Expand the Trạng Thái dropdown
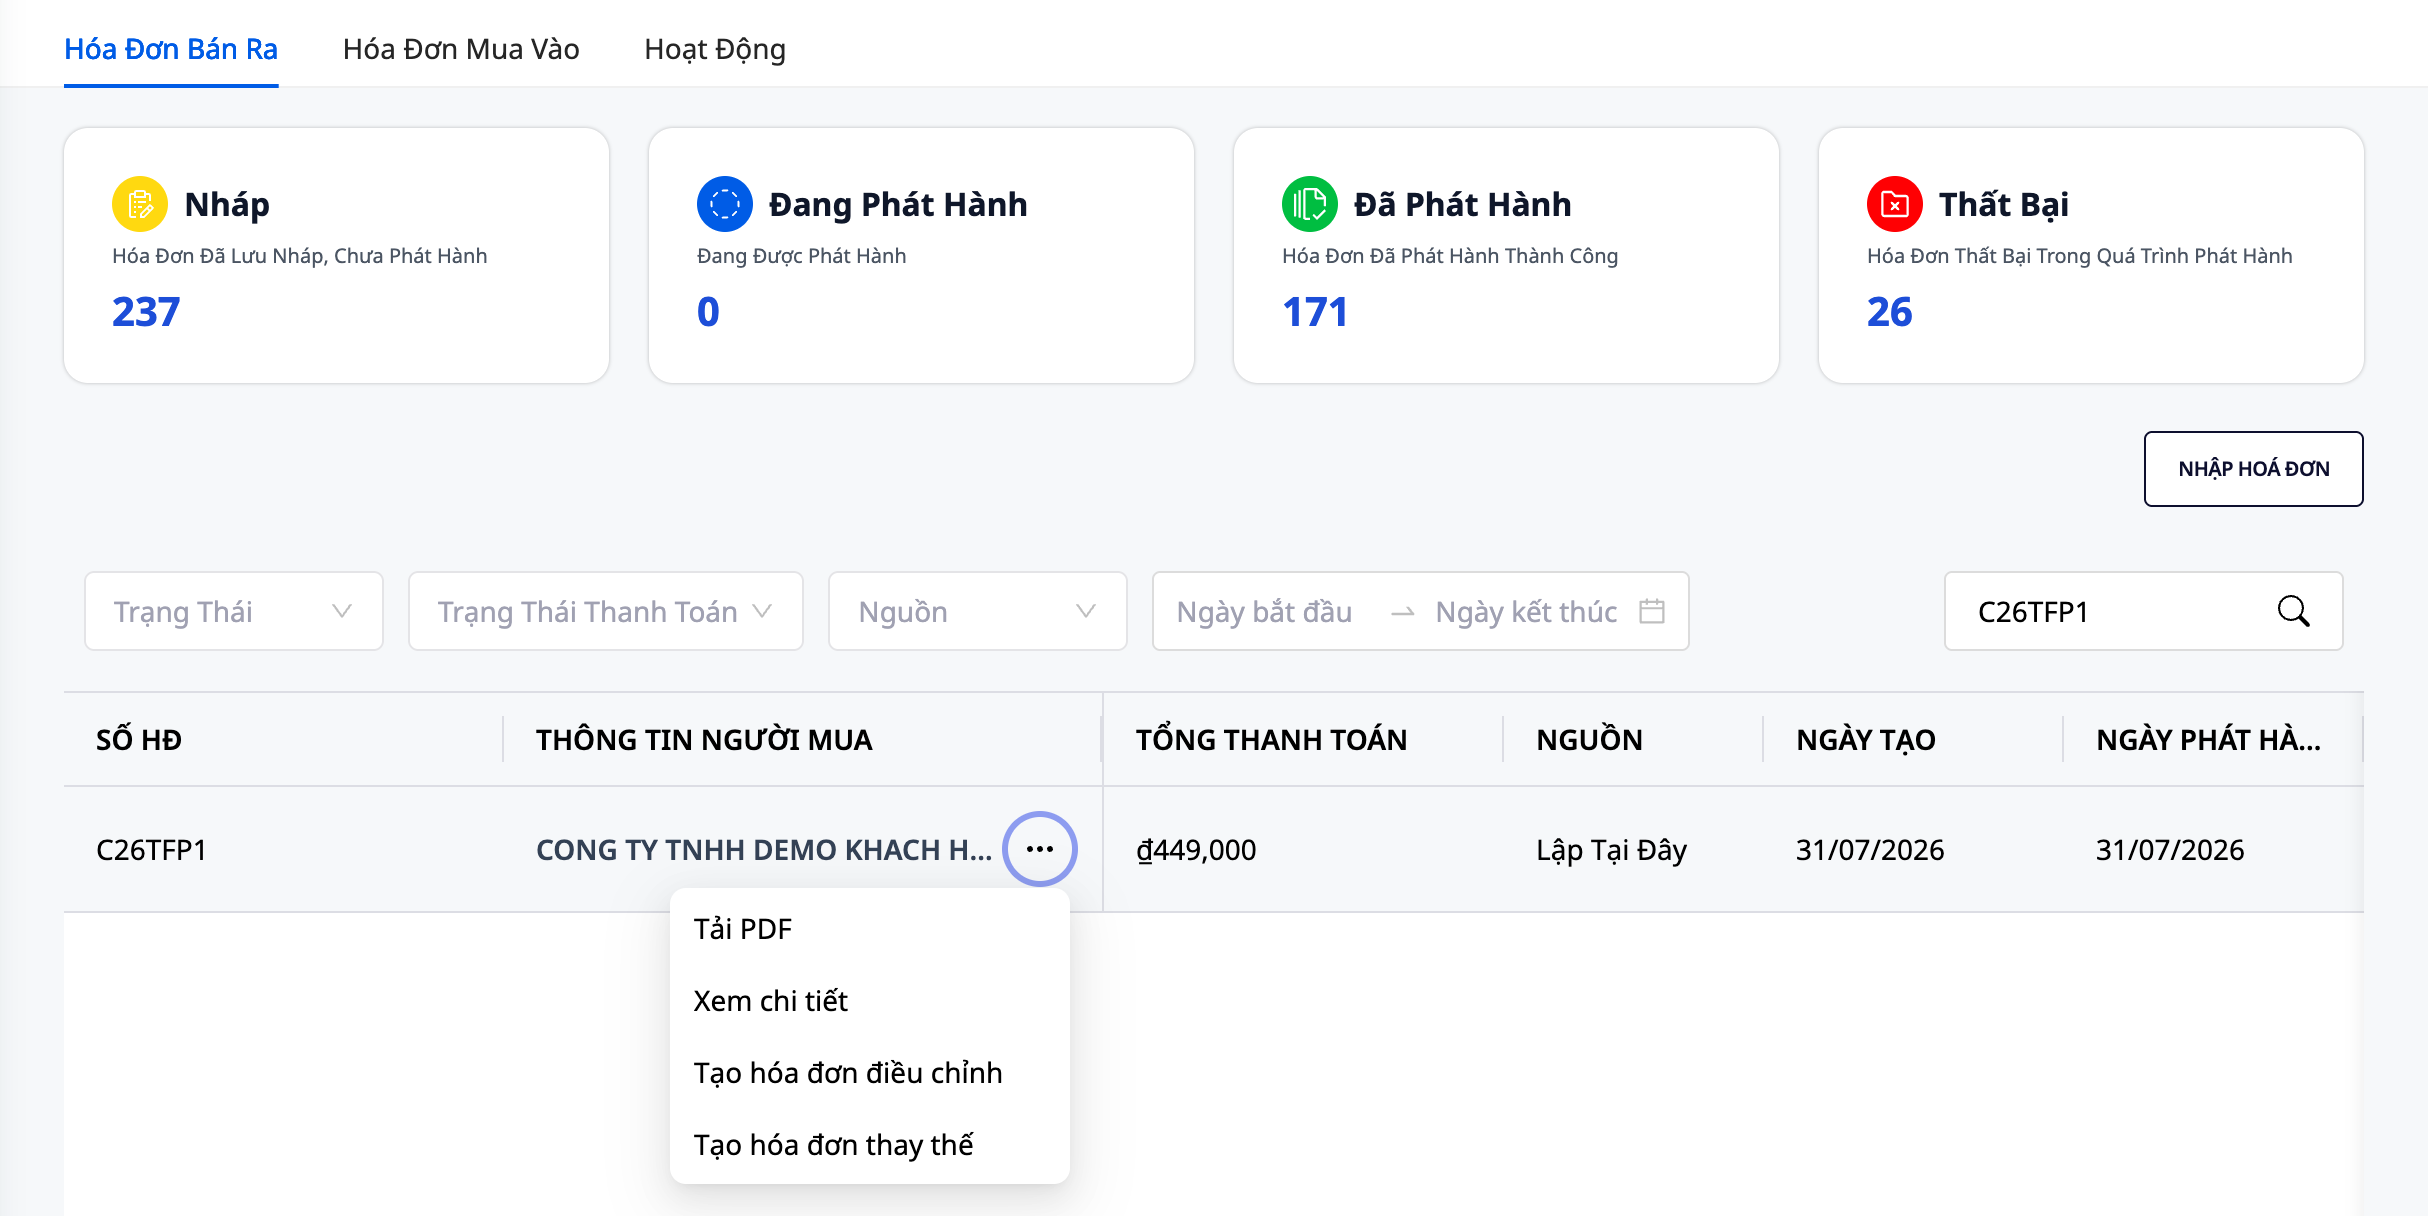This screenshot has width=2428, height=1216. pyautogui.click(x=234, y=611)
